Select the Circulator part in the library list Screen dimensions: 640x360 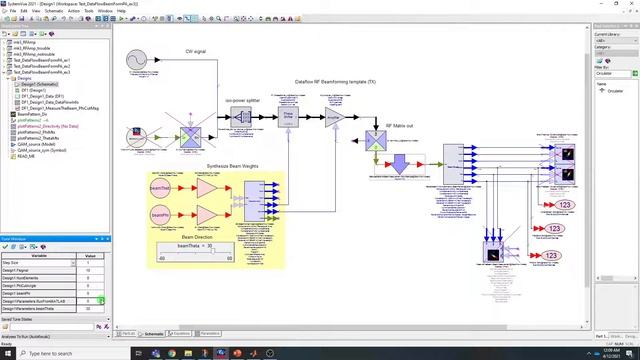(615, 91)
